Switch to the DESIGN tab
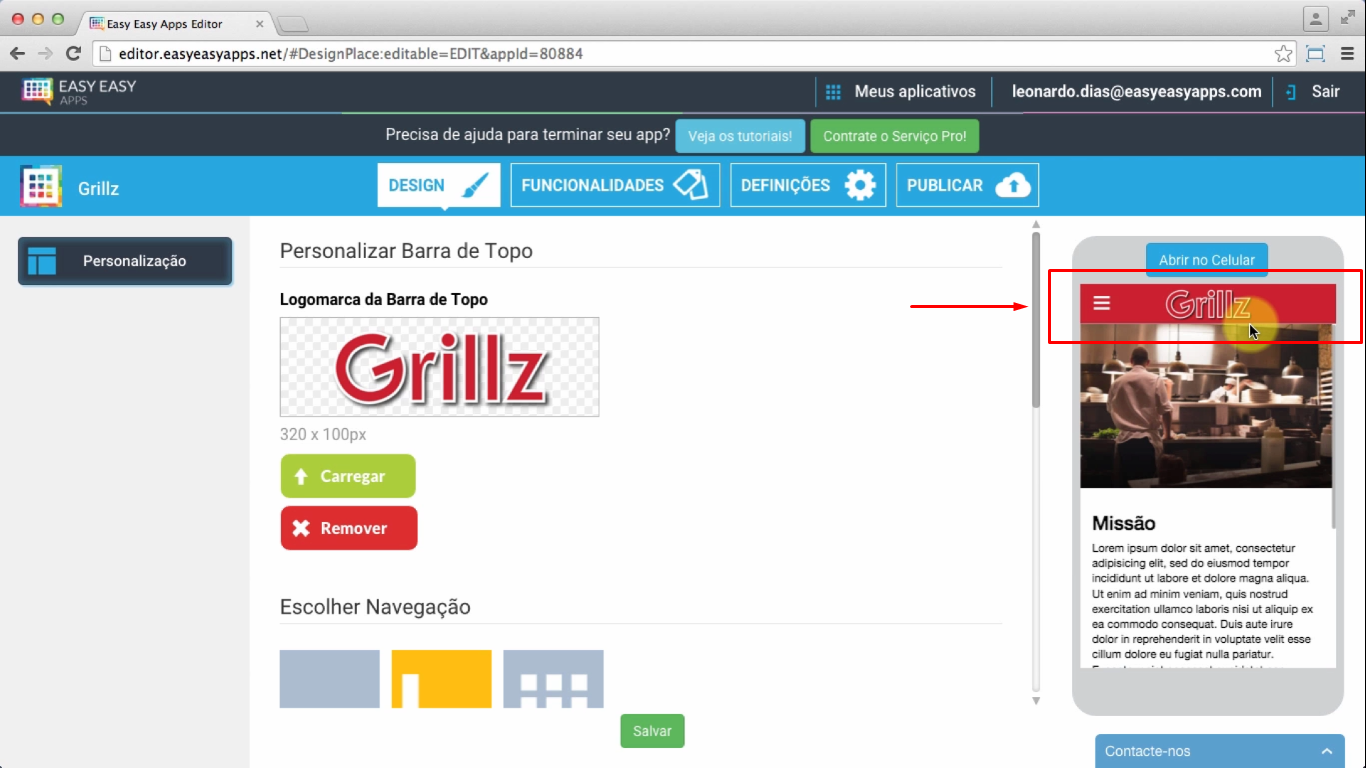Viewport: 1366px width, 768px height. click(x=438, y=184)
